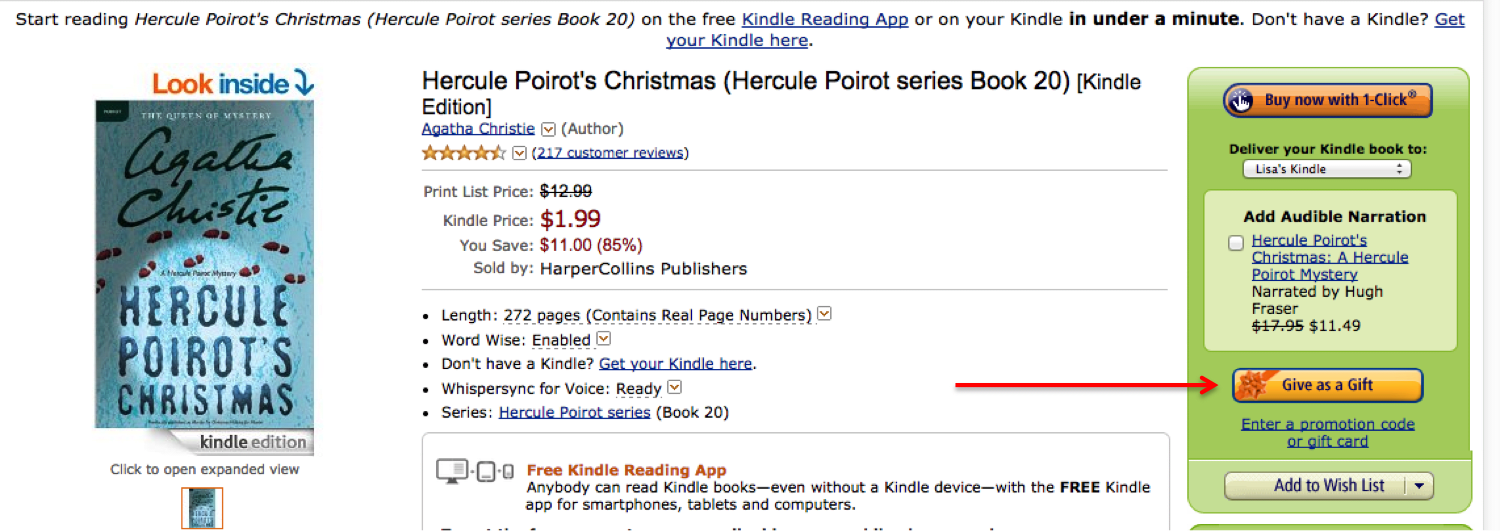Expand the author dropdown next to Agatha Christie

(x=548, y=129)
